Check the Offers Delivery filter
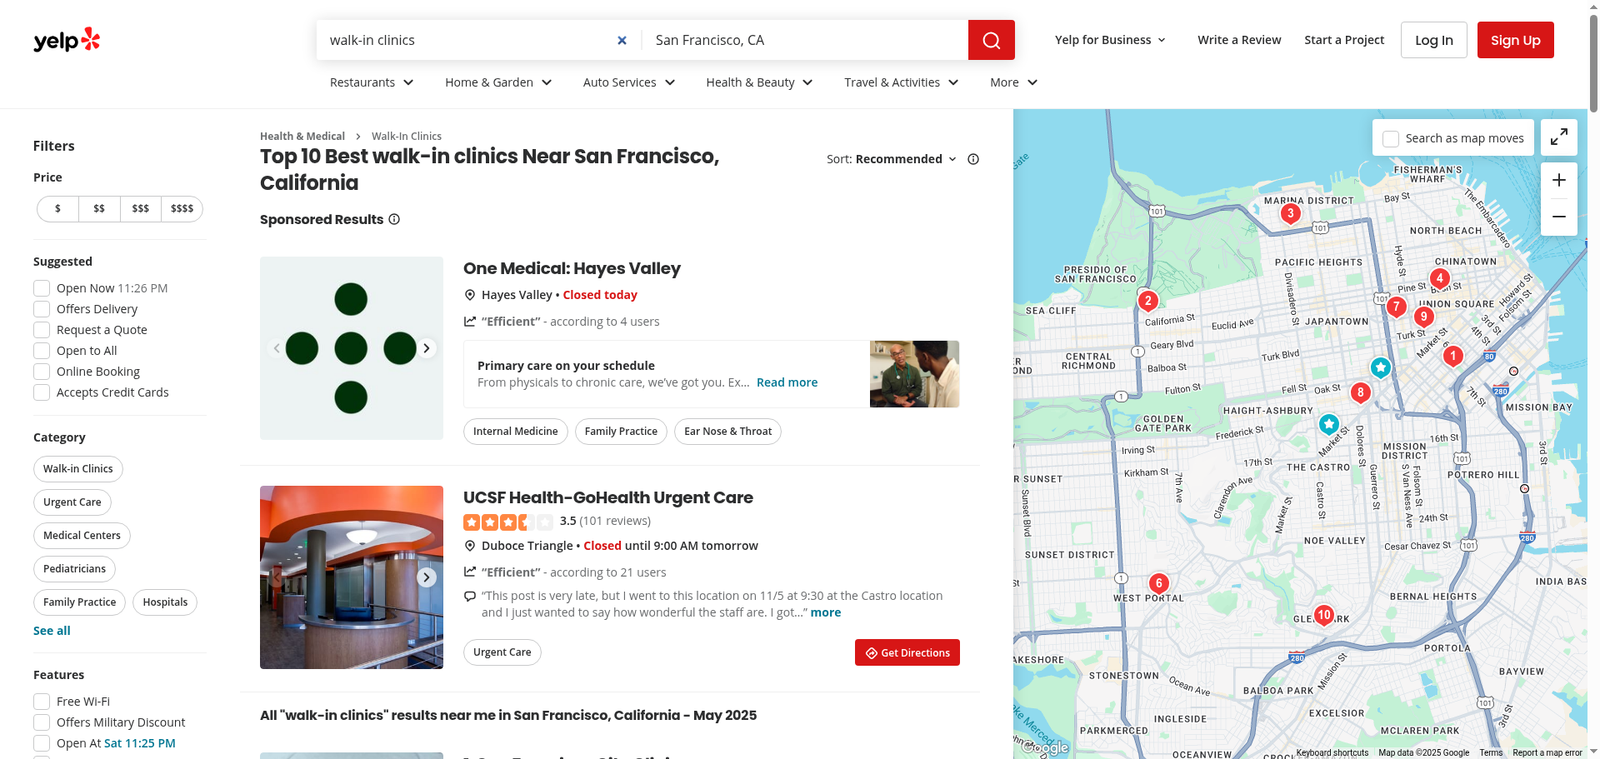 pyautogui.click(x=42, y=309)
